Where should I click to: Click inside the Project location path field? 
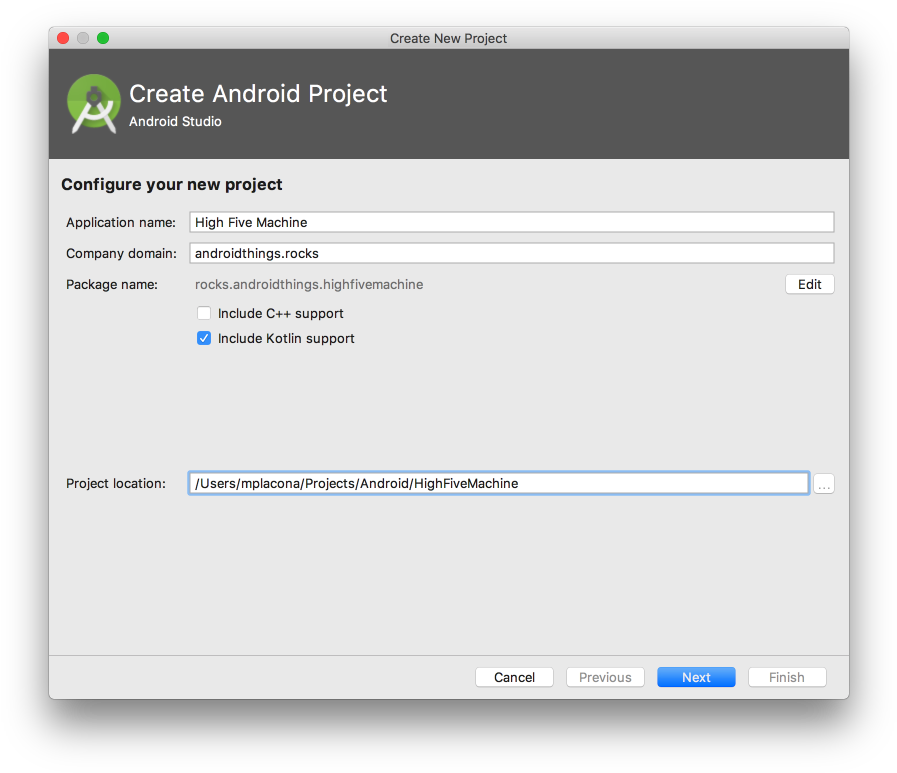coord(498,484)
